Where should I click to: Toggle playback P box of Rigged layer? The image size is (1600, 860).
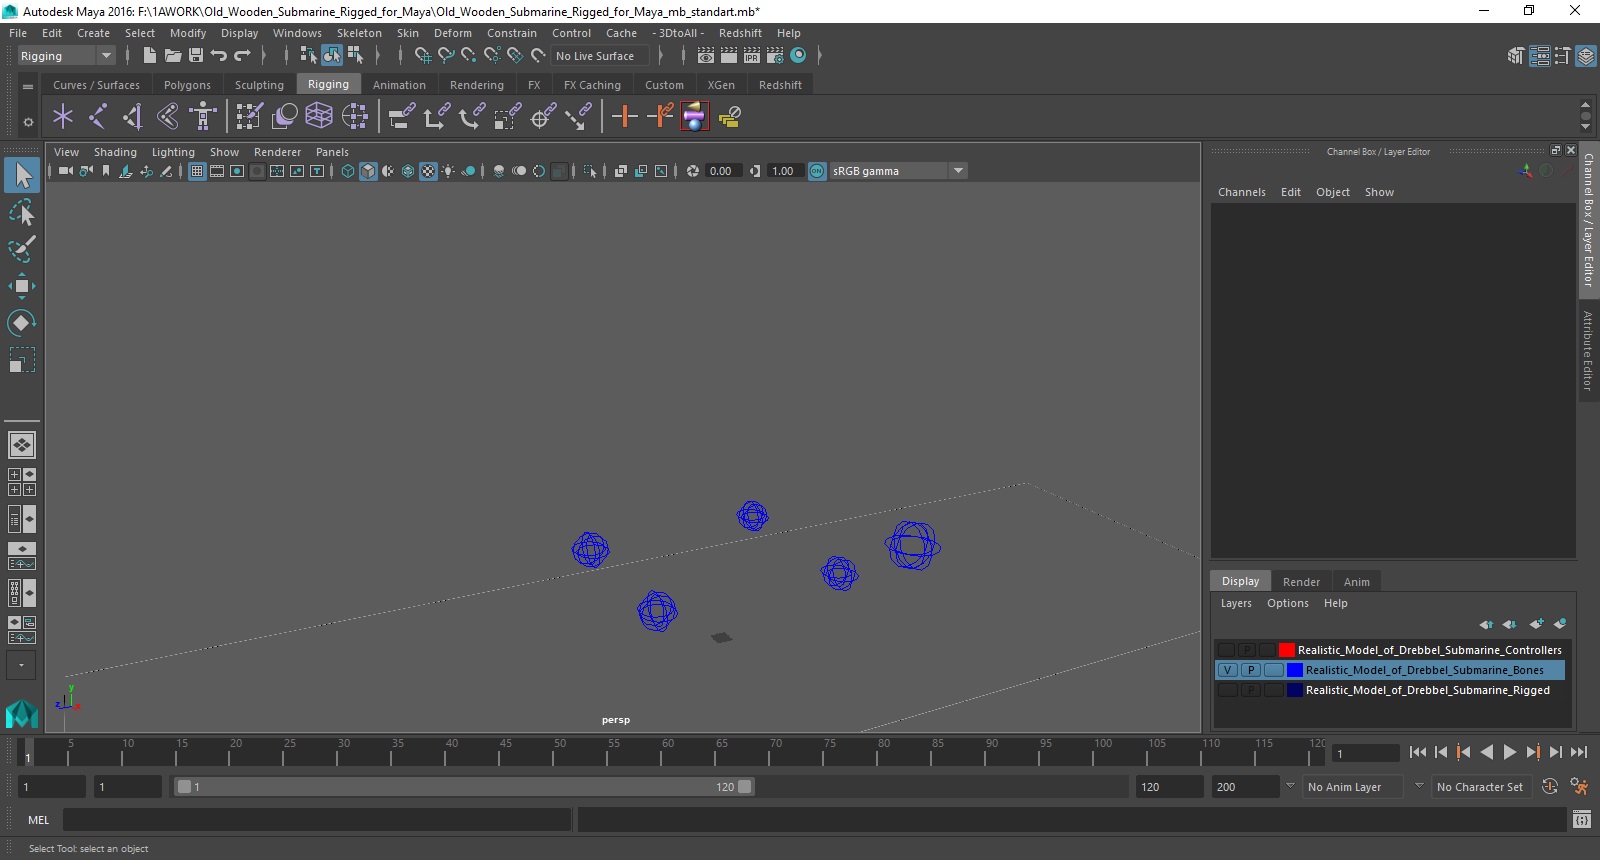1250,690
